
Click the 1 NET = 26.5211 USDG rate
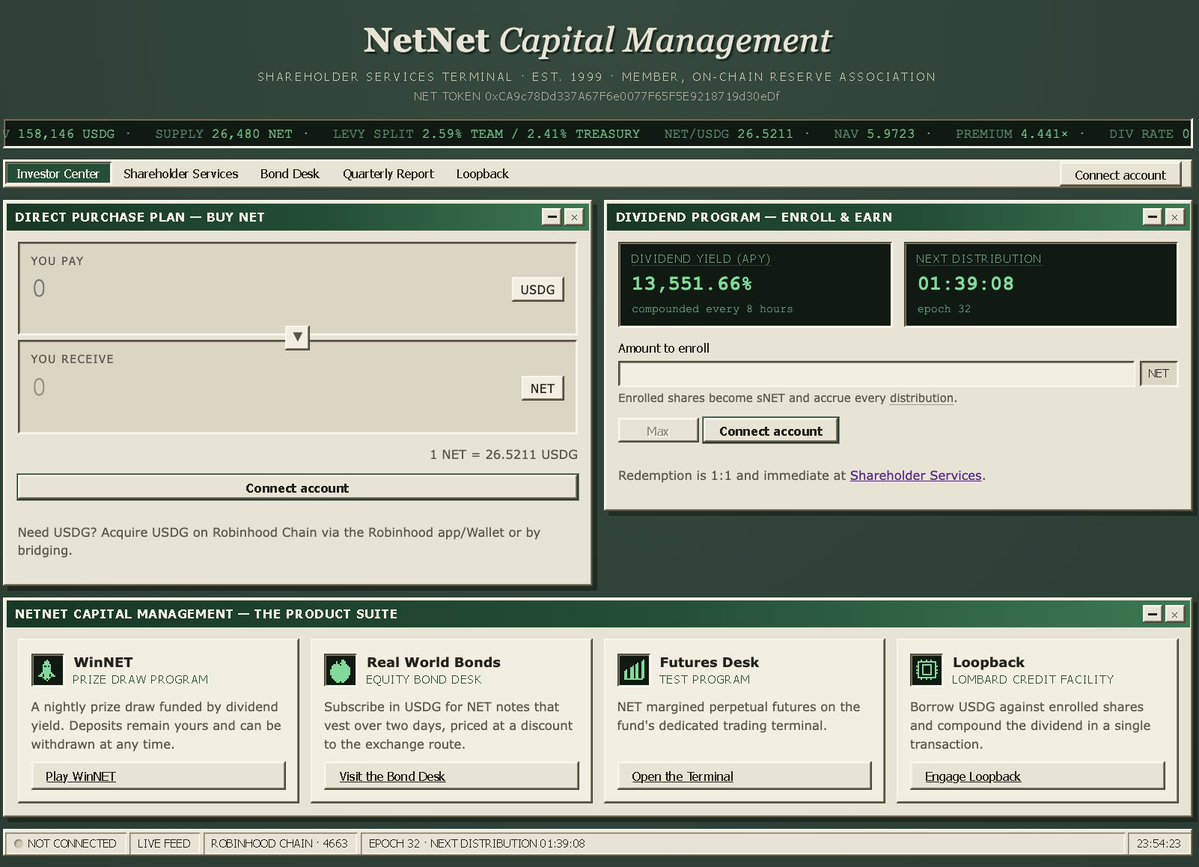503,454
